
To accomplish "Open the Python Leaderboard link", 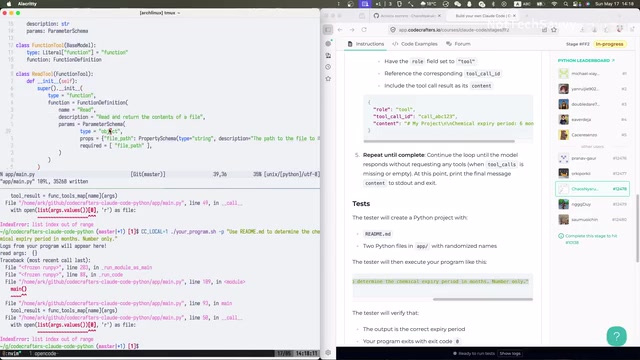I will pos(586,60).
